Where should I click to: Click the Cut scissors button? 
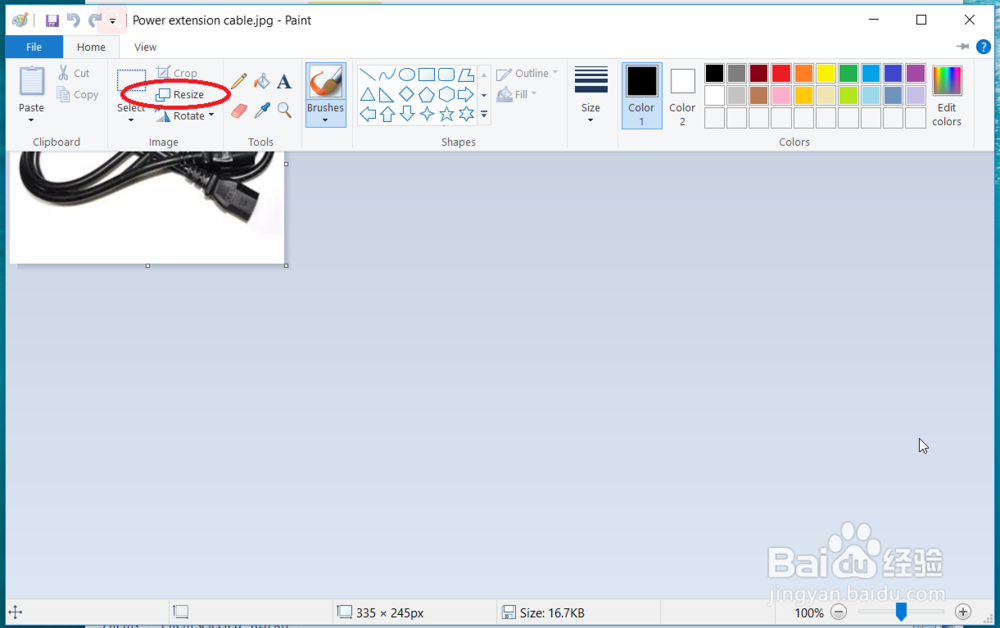coord(74,73)
